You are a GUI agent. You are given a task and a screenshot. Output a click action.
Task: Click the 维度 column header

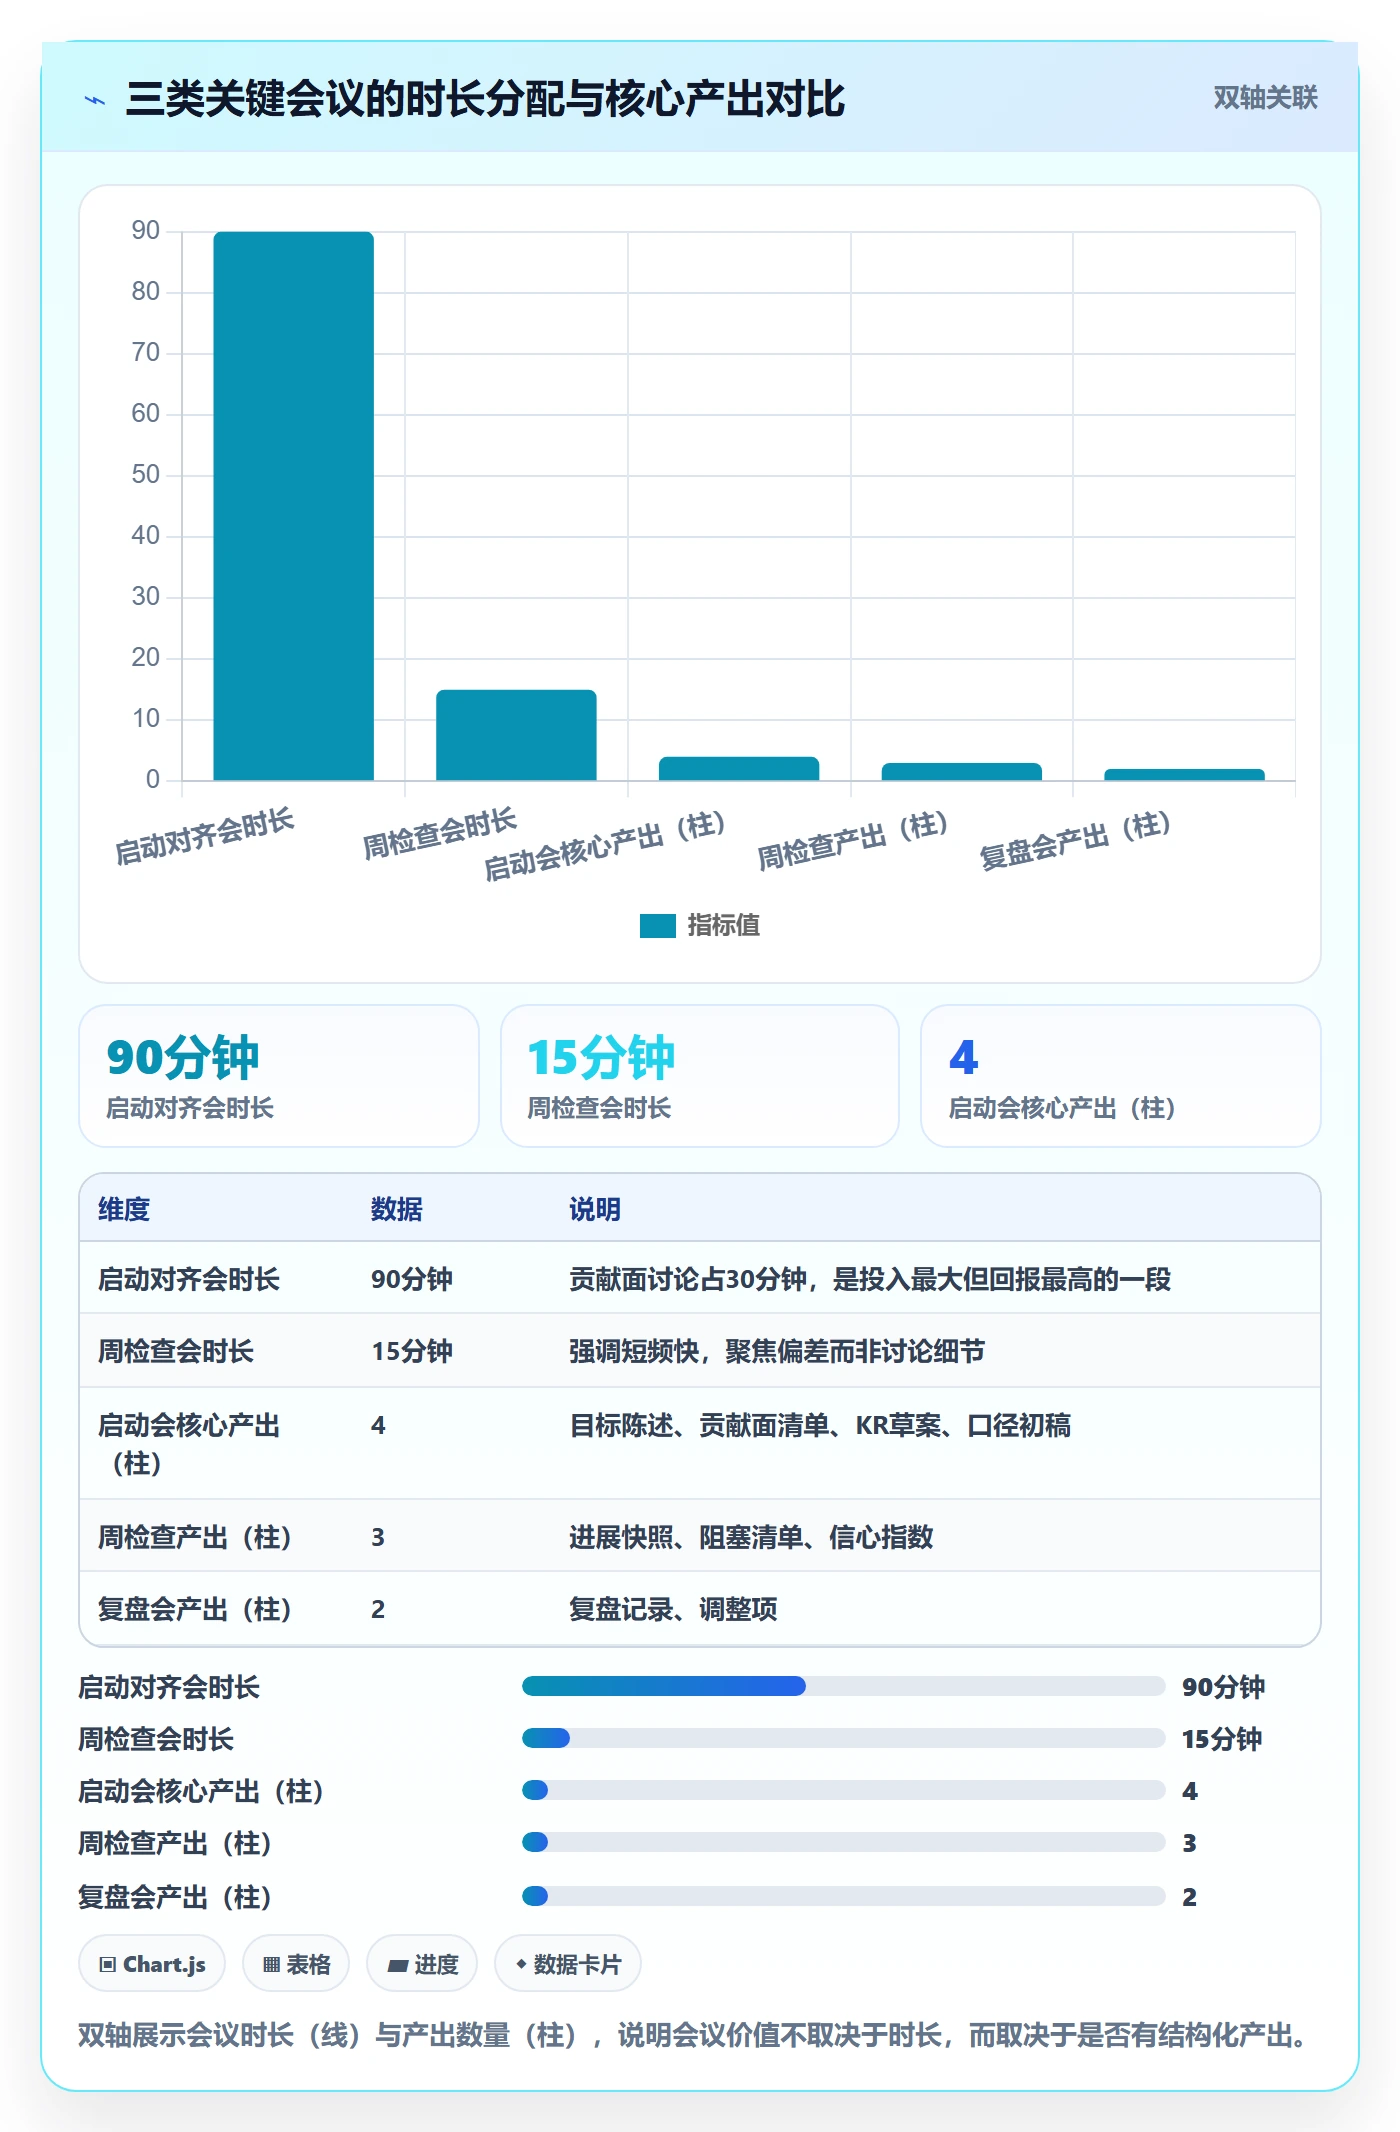coord(124,1209)
